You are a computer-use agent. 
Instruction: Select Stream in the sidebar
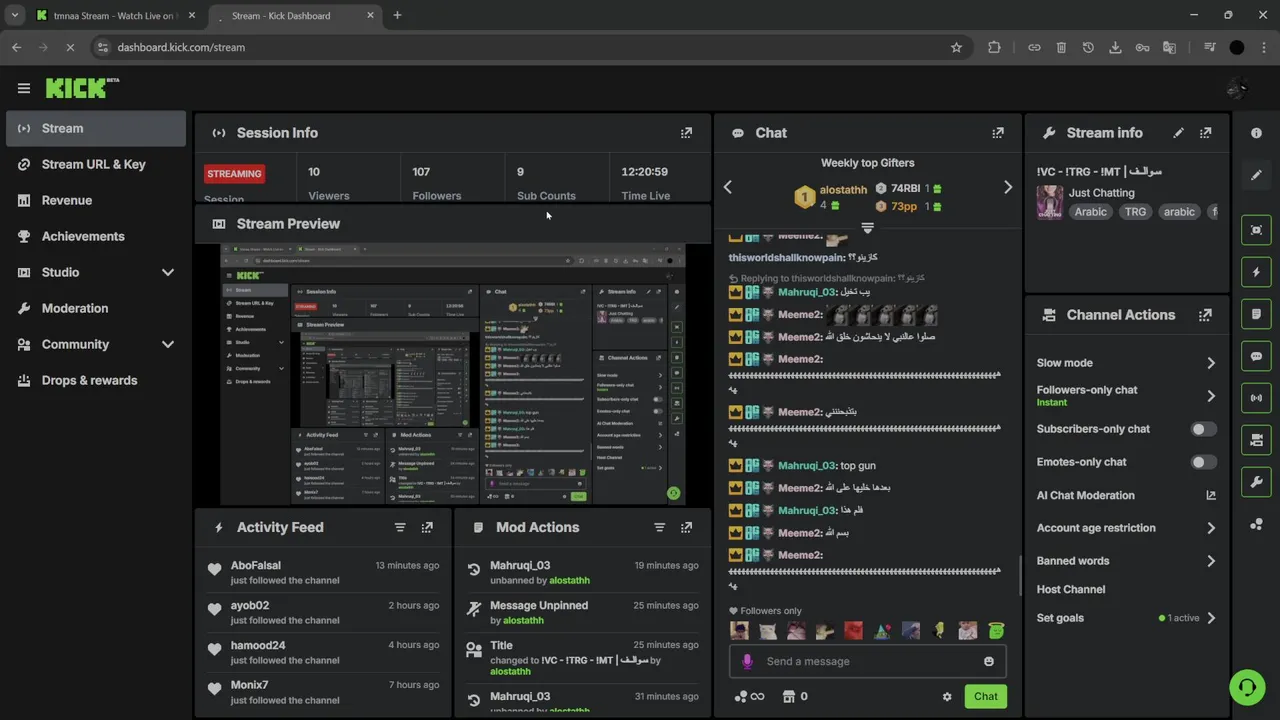tap(95, 128)
